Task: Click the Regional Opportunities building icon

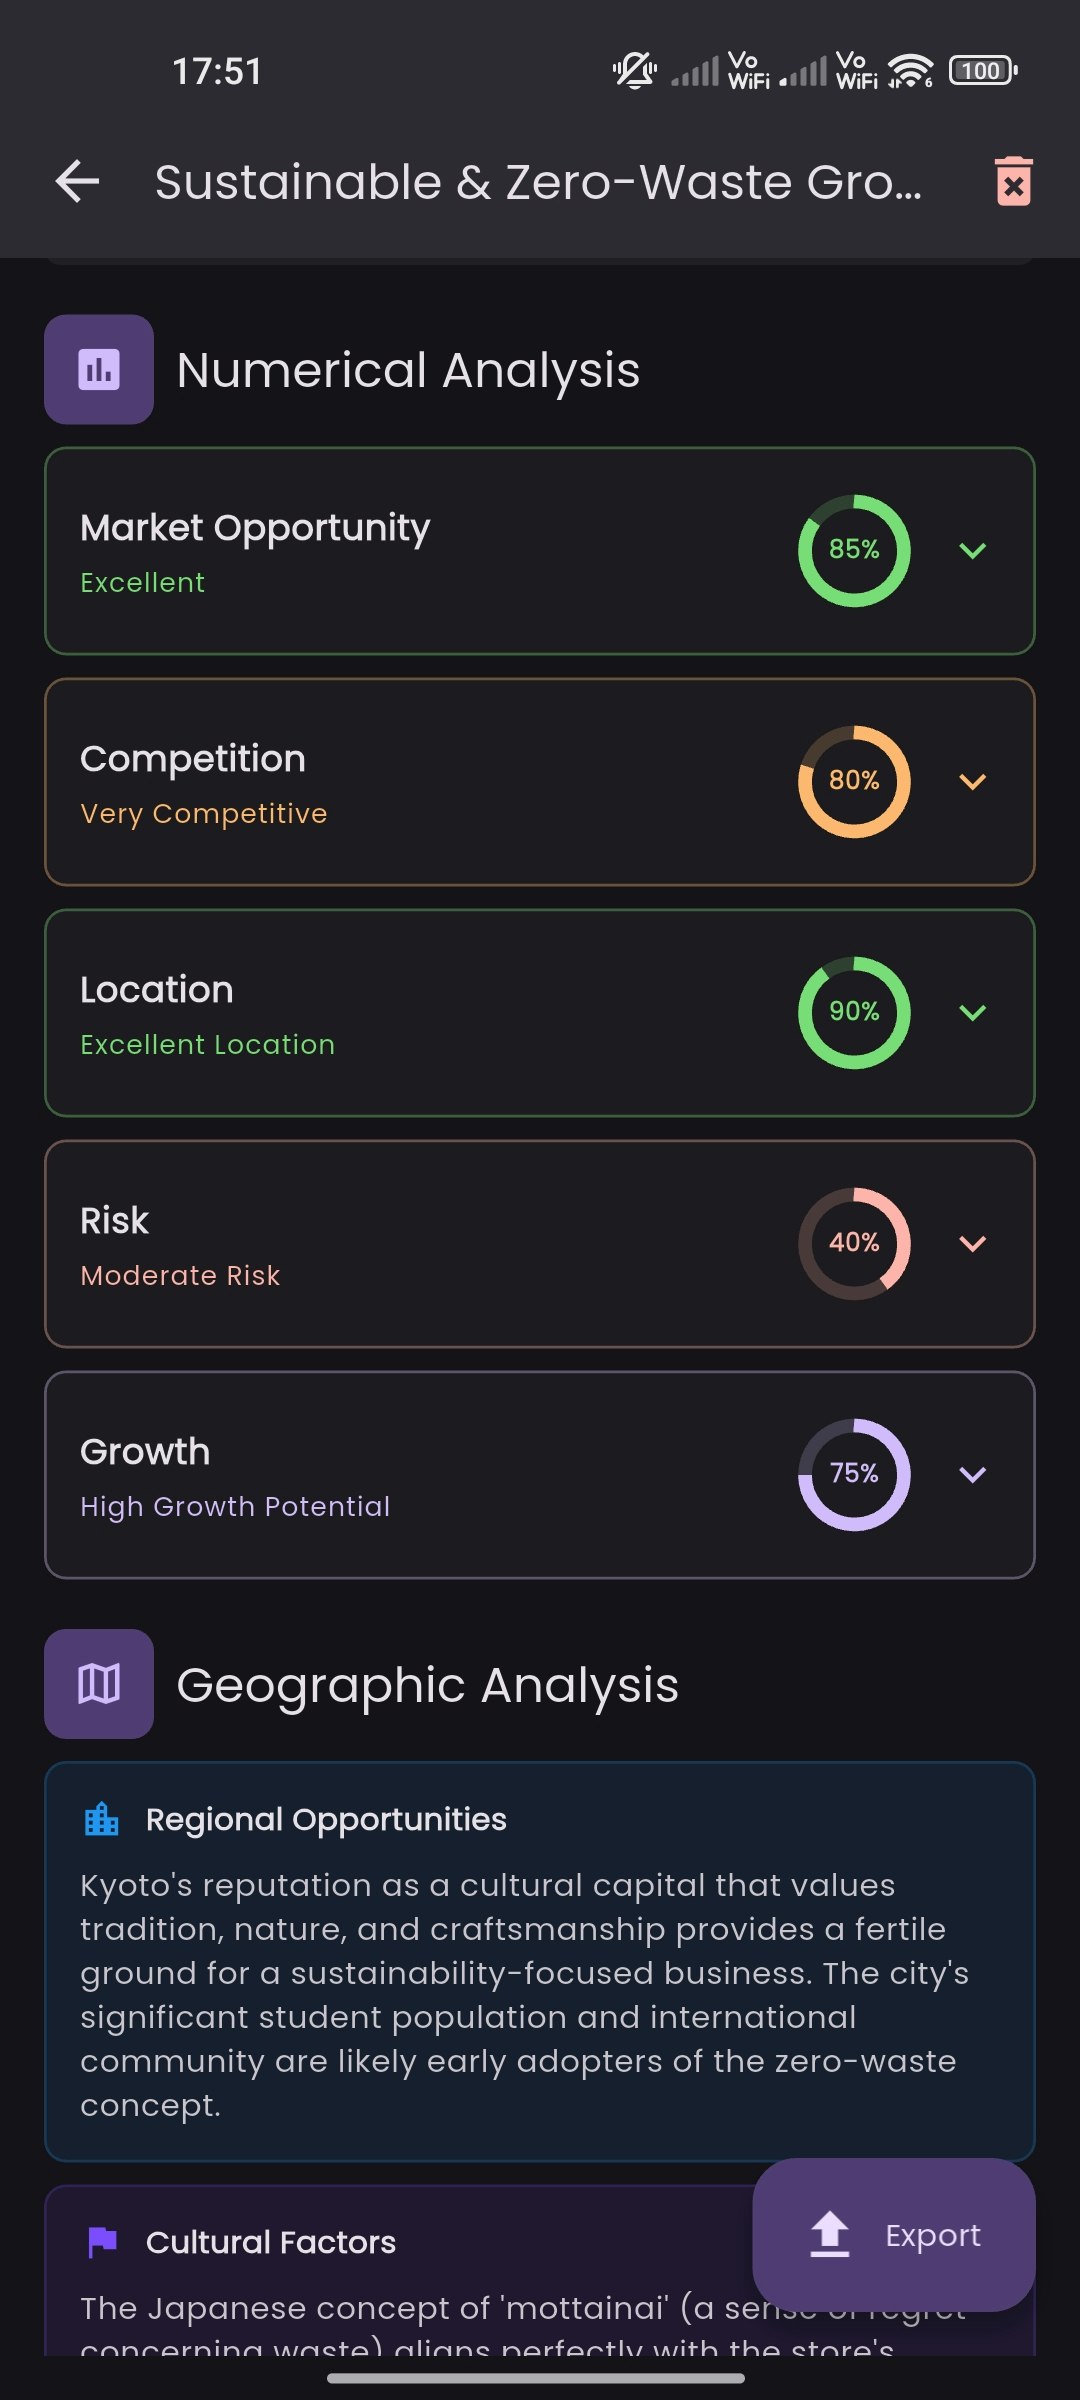Action: click(102, 1819)
